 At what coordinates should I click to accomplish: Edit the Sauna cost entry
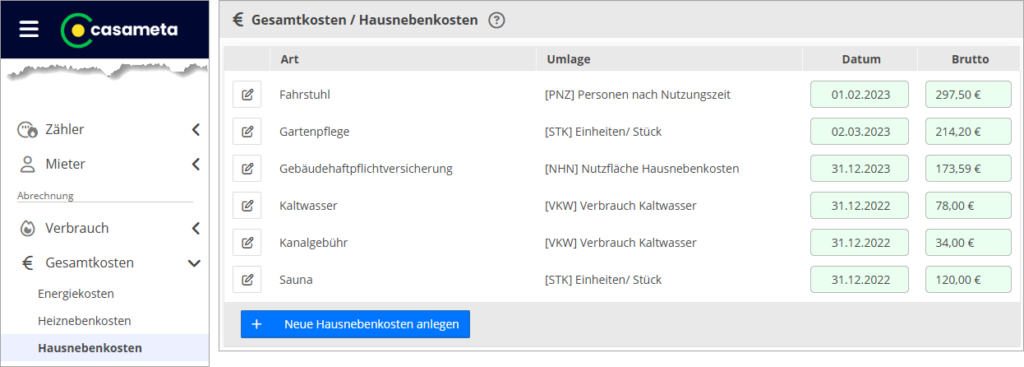[x=247, y=279]
